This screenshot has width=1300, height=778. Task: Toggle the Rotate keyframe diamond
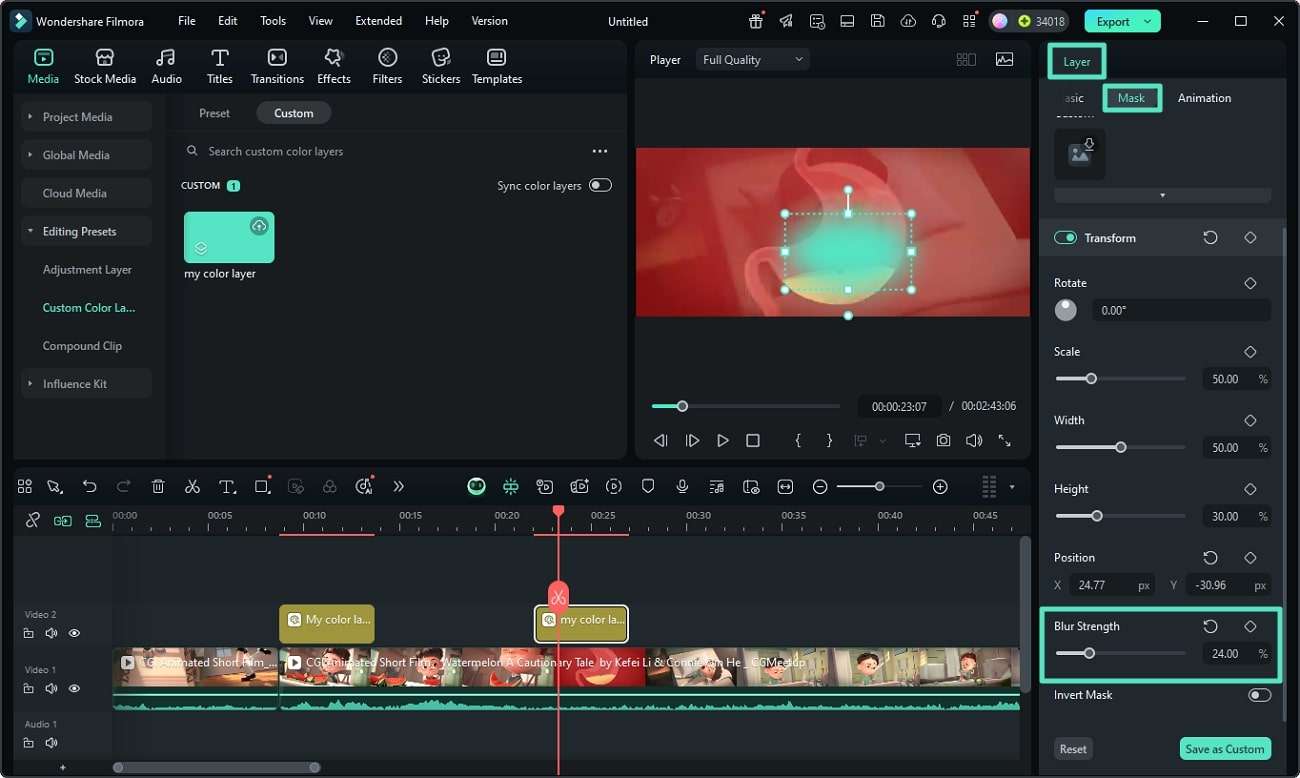point(1250,283)
